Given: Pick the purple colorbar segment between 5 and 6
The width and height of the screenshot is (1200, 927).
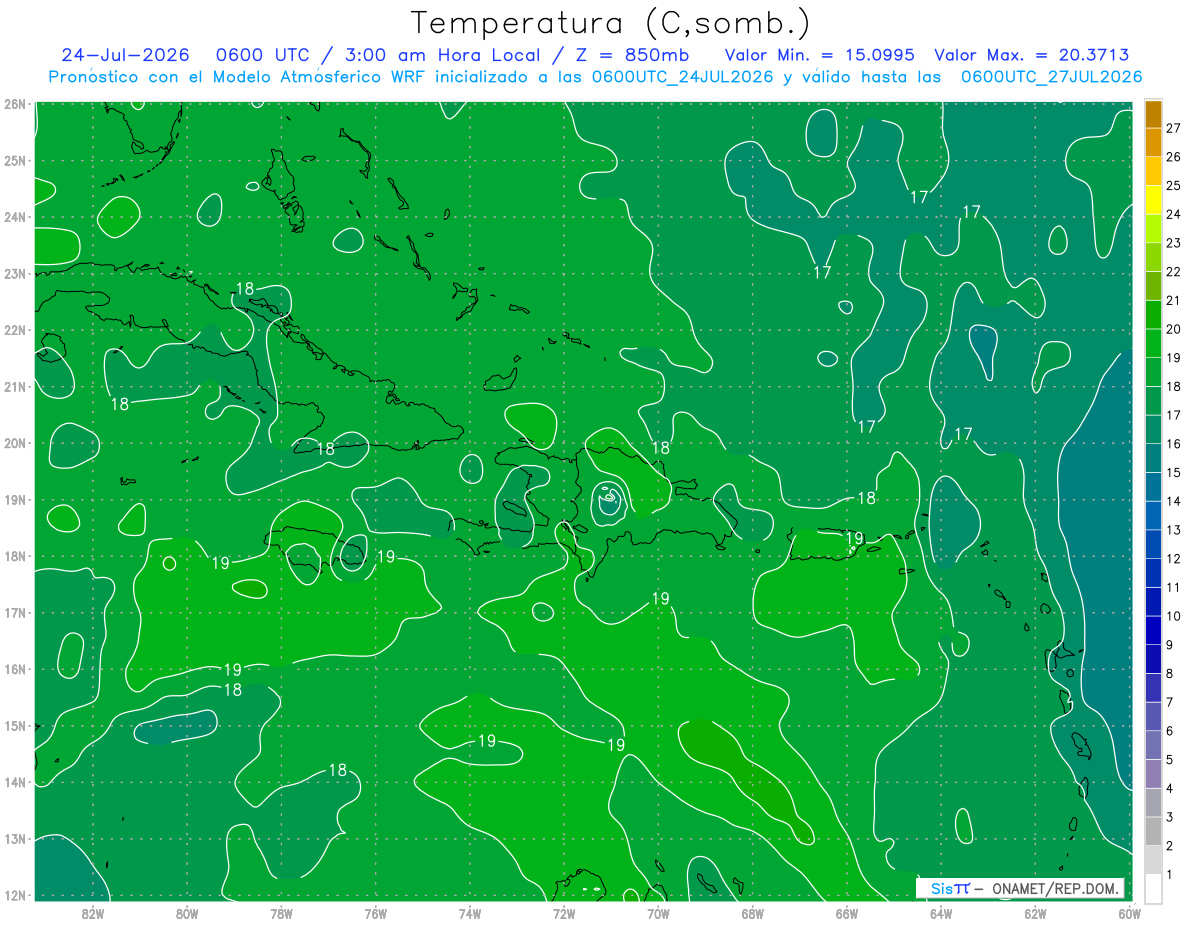Looking at the screenshot, I should point(1153,745).
